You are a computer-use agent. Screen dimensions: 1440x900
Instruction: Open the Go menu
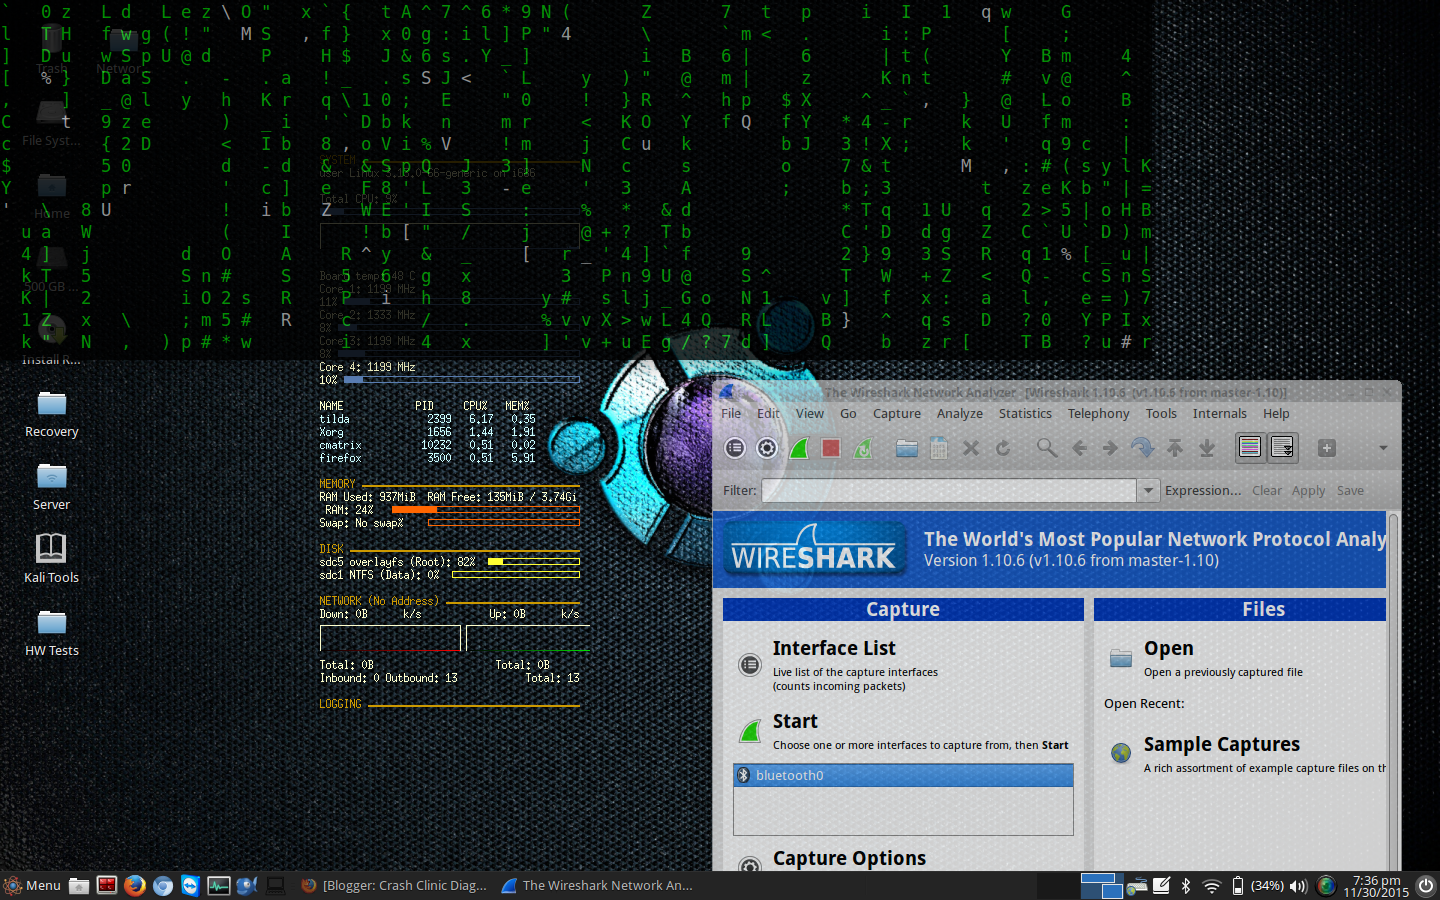pyautogui.click(x=848, y=413)
